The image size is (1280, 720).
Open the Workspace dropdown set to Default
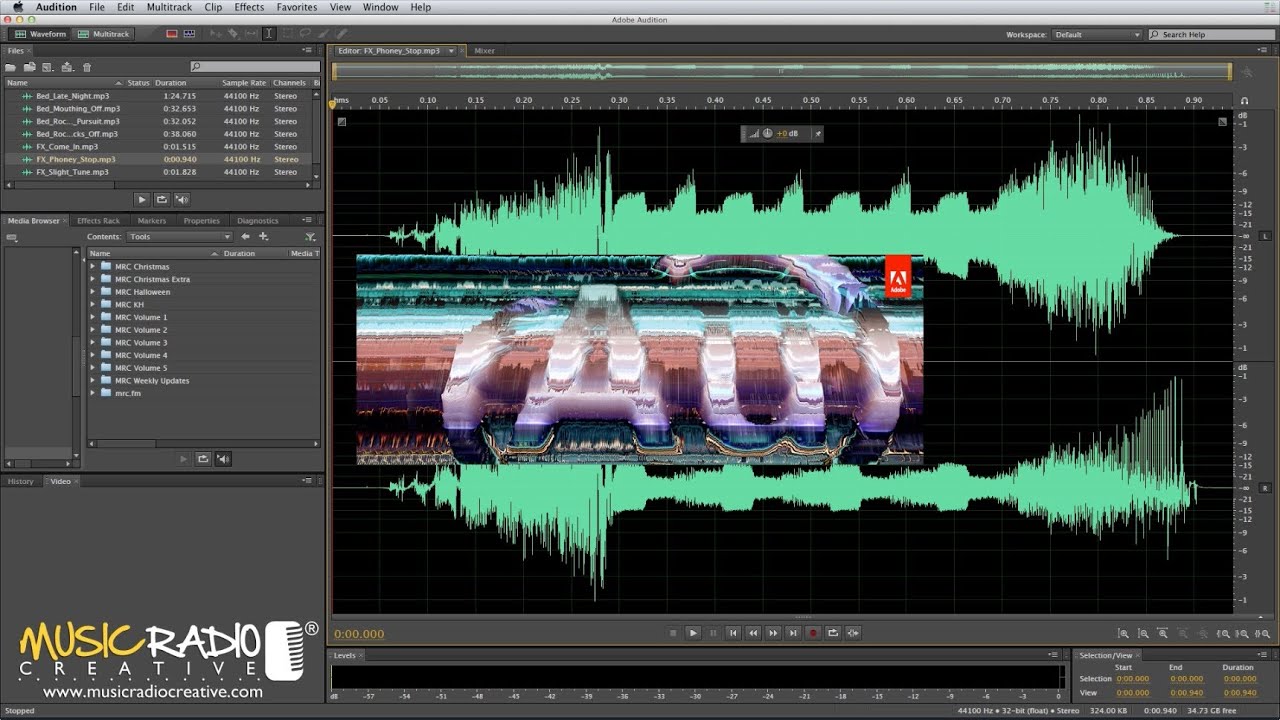pos(1096,34)
